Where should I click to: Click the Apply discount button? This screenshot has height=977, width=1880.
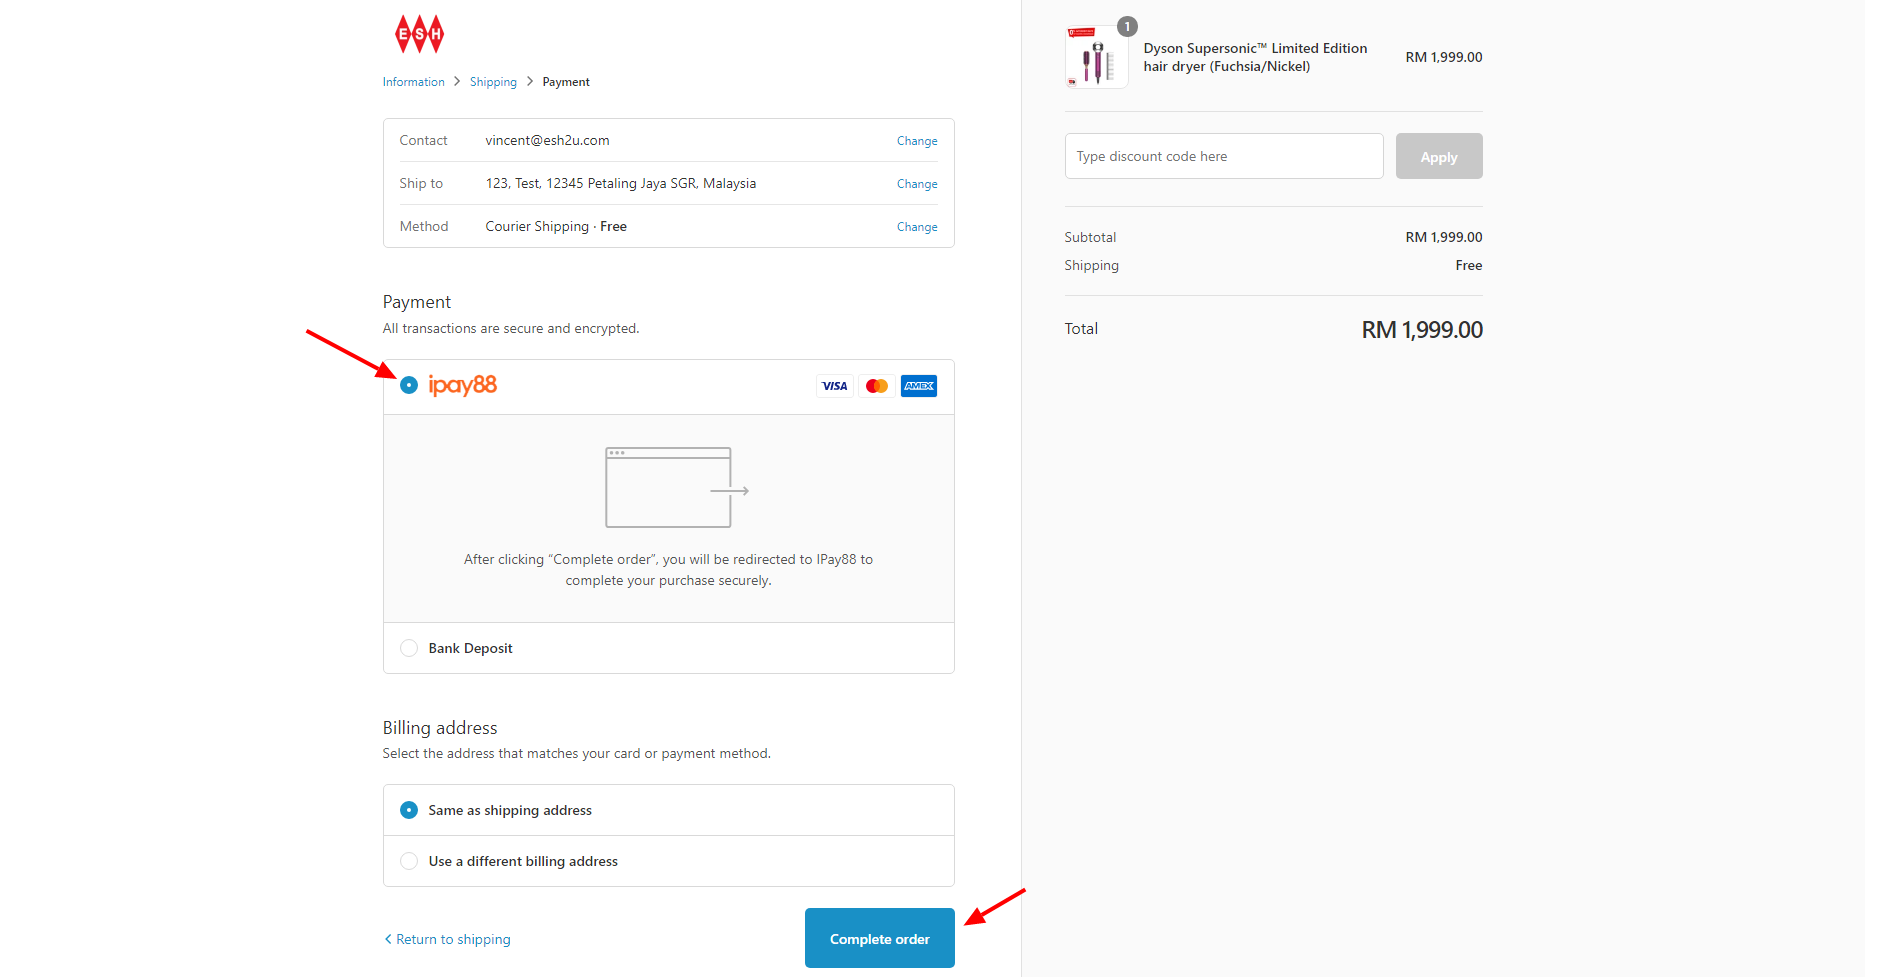[1439, 156]
